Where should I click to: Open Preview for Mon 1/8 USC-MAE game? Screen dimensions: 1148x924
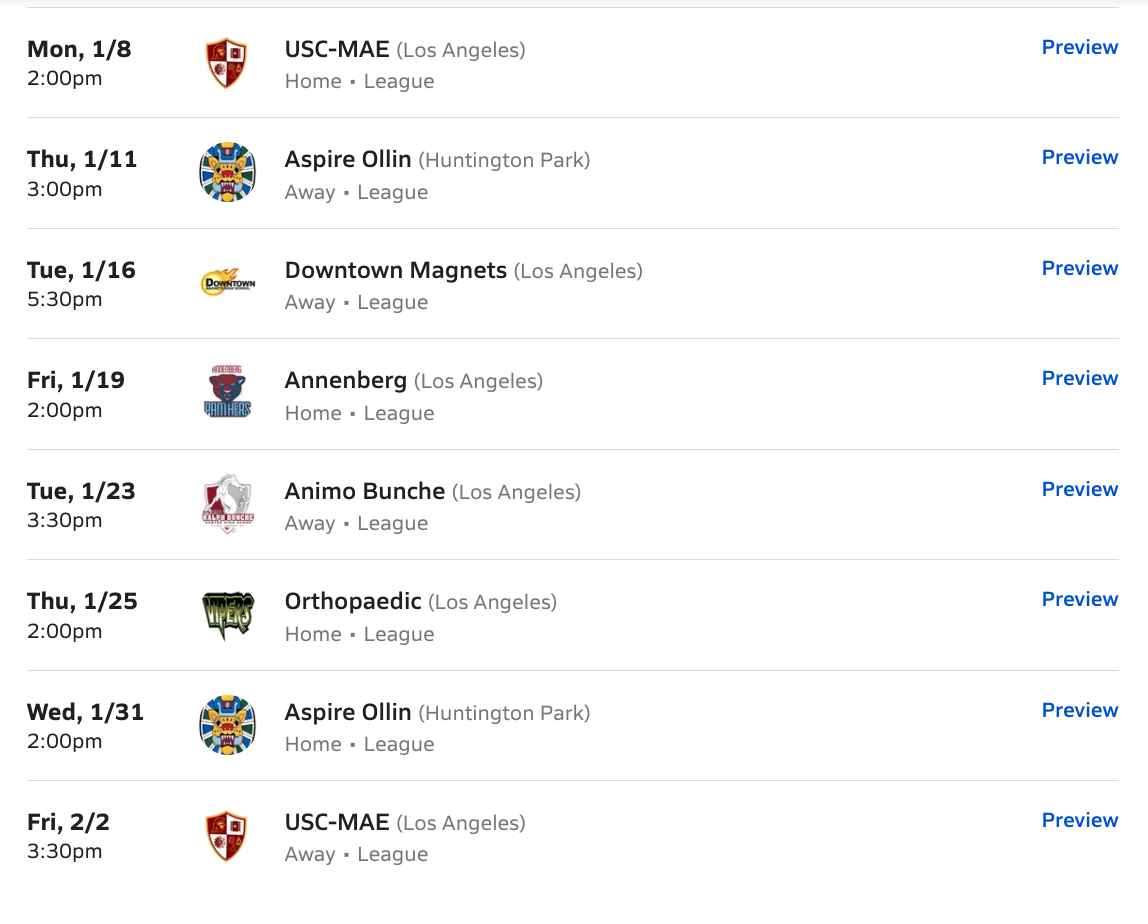(1079, 47)
